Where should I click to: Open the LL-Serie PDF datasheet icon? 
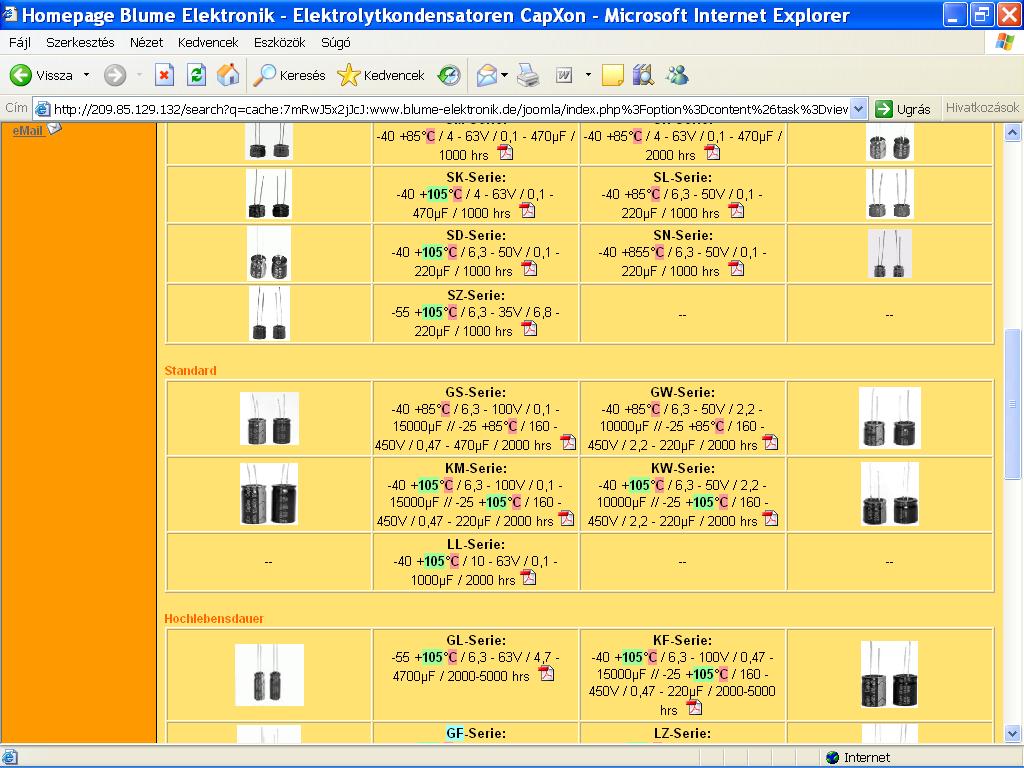(528, 578)
